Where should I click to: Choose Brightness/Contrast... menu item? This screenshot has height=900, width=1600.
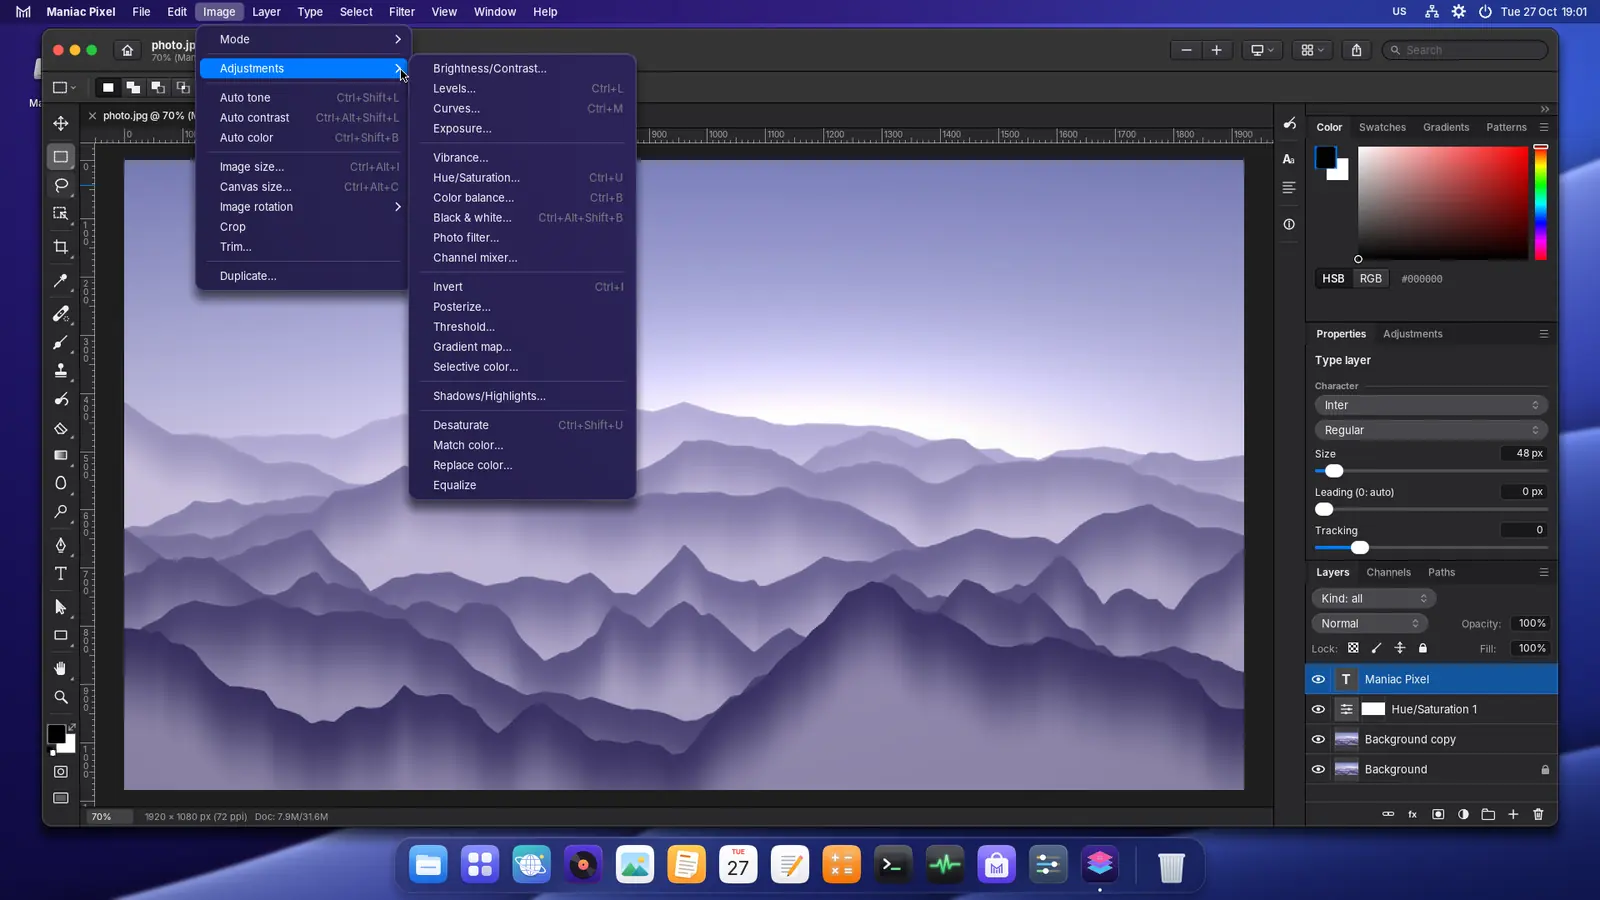pyautogui.click(x=524, y=68)
